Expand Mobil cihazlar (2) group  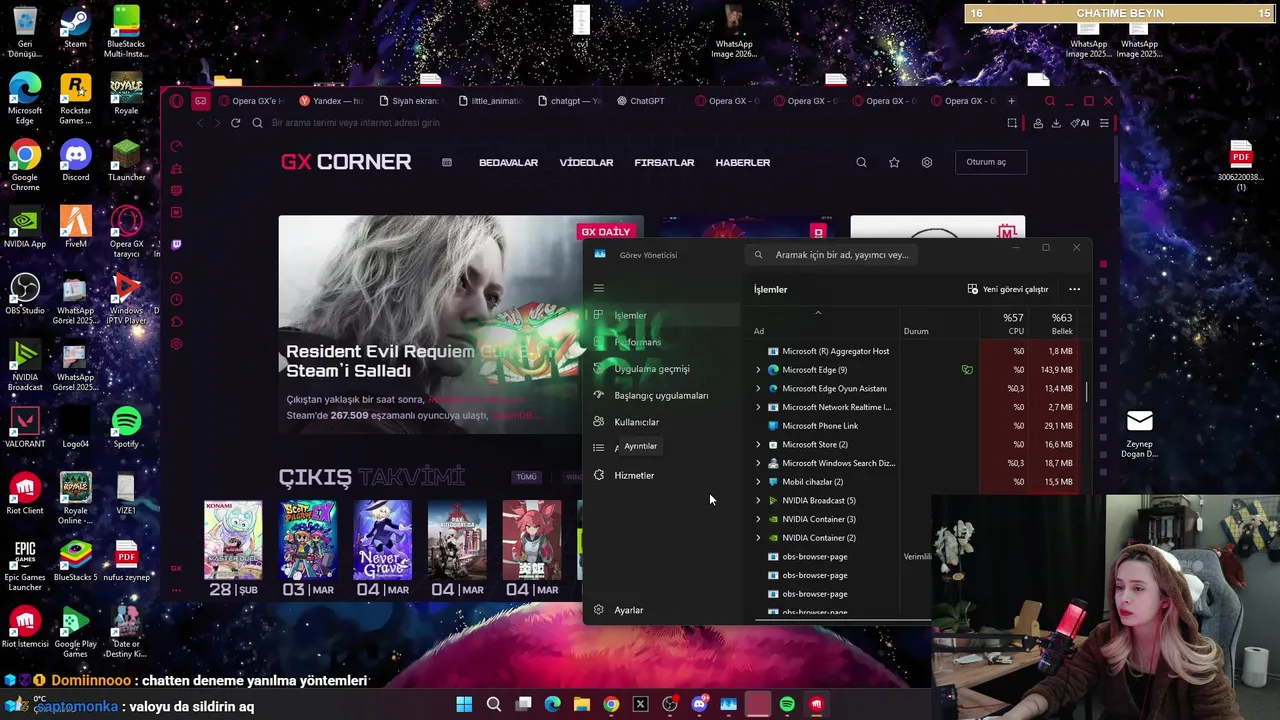[x=757, y=482]
